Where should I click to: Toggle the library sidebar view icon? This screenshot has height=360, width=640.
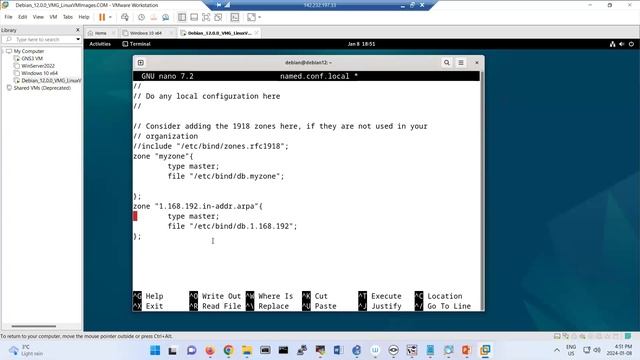[x=182, y=17]
